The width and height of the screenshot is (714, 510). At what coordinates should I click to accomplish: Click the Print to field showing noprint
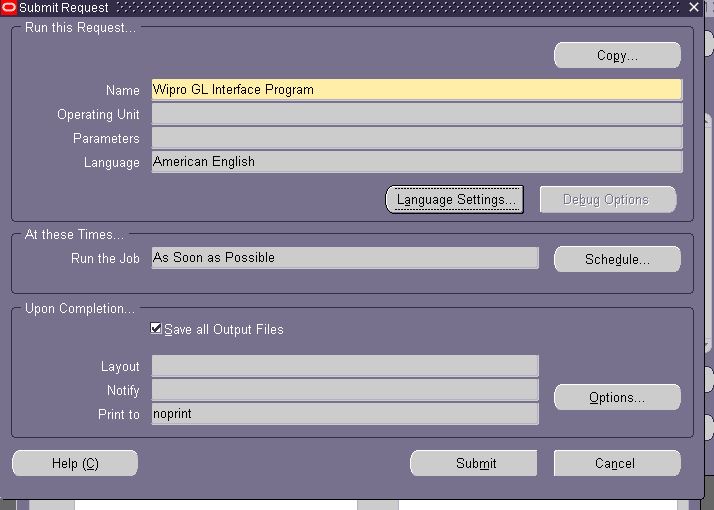tap(345, 414)
